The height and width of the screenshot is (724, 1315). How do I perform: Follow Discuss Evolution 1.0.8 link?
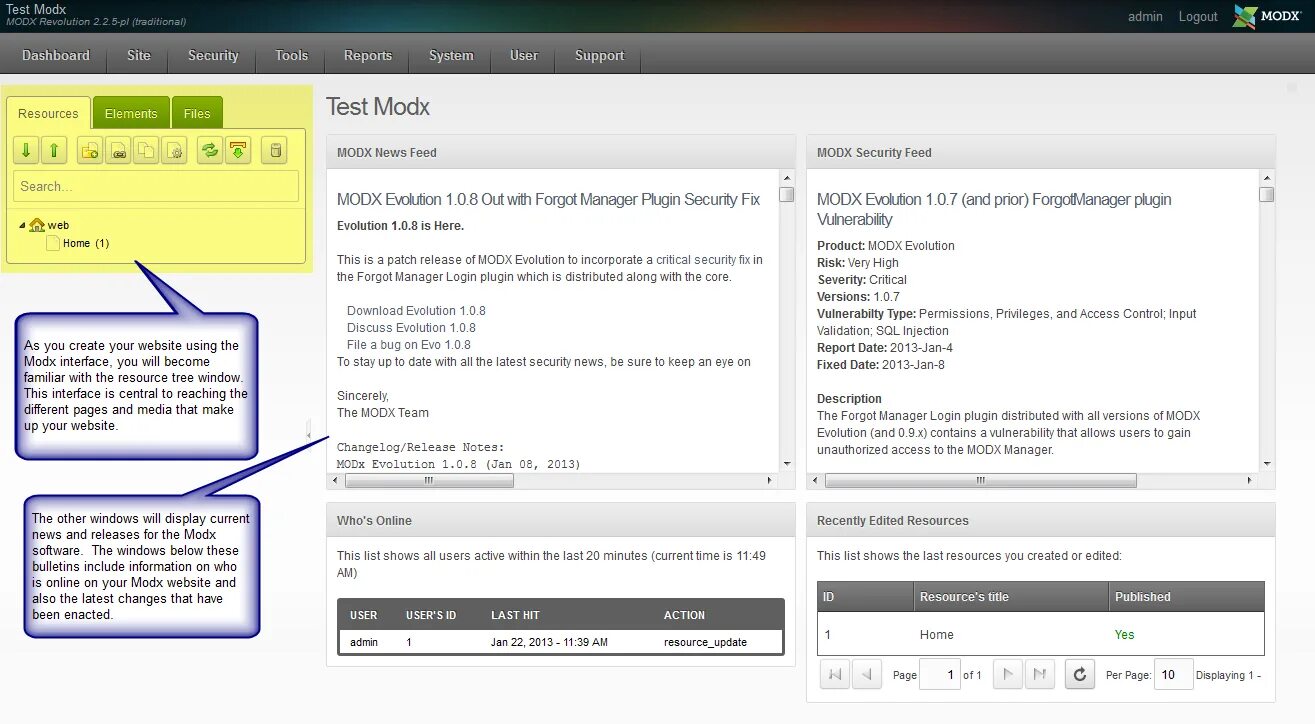(411, 328)
